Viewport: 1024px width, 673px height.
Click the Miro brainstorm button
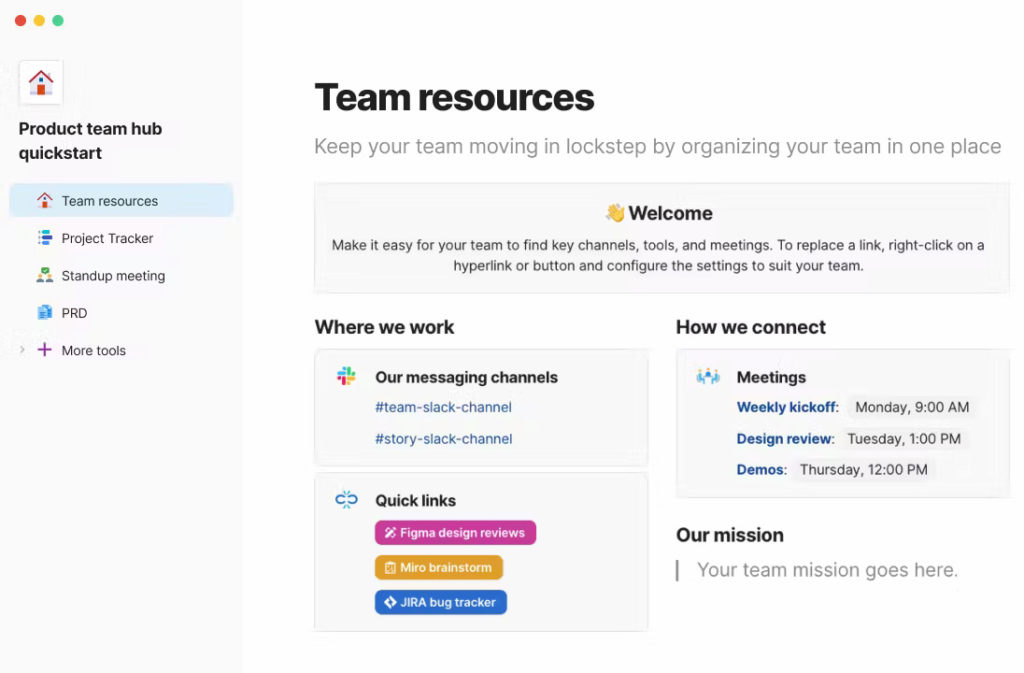coord(438,567)
